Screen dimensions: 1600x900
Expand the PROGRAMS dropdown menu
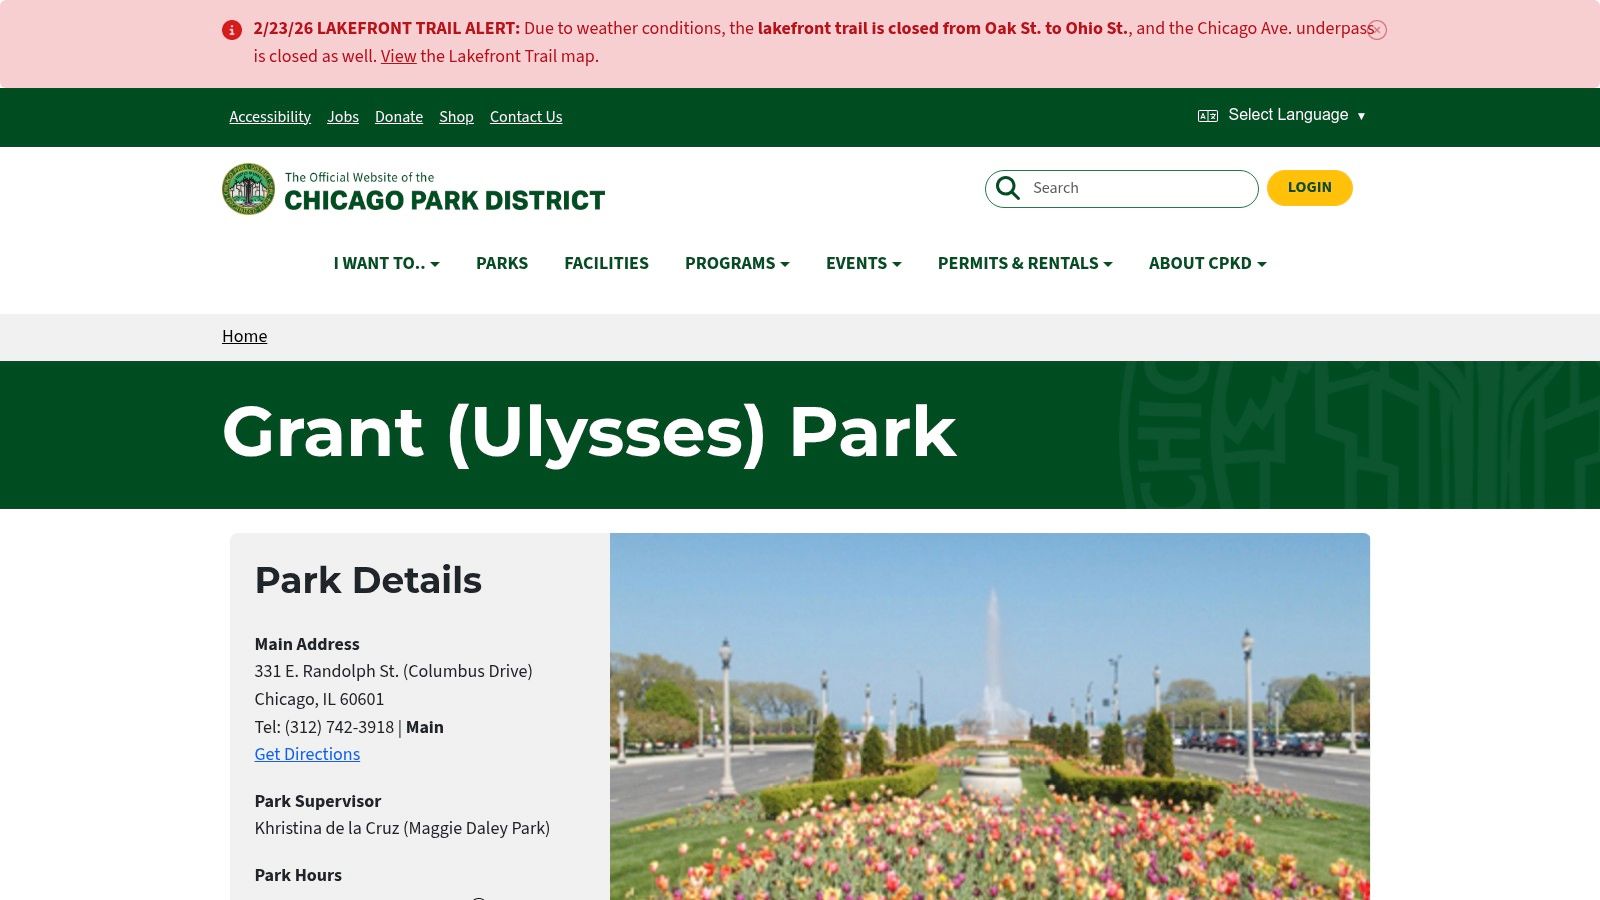737,263
